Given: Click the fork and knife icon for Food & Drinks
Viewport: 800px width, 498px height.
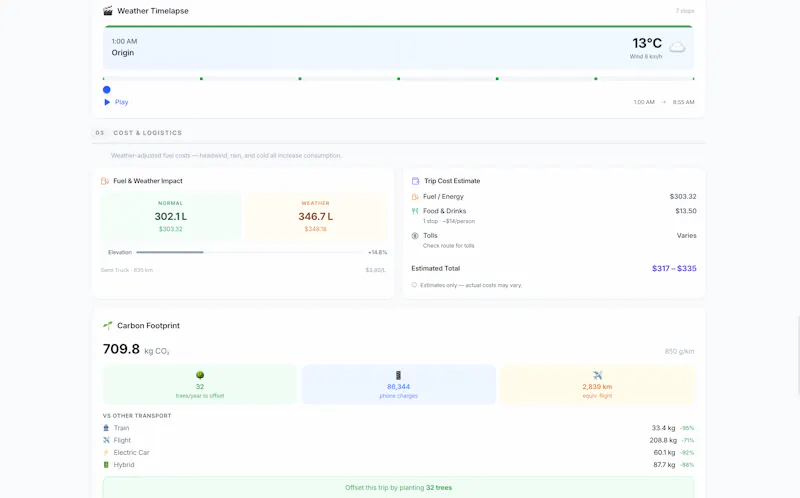Looking at the screenshot, I should (415, 211).
